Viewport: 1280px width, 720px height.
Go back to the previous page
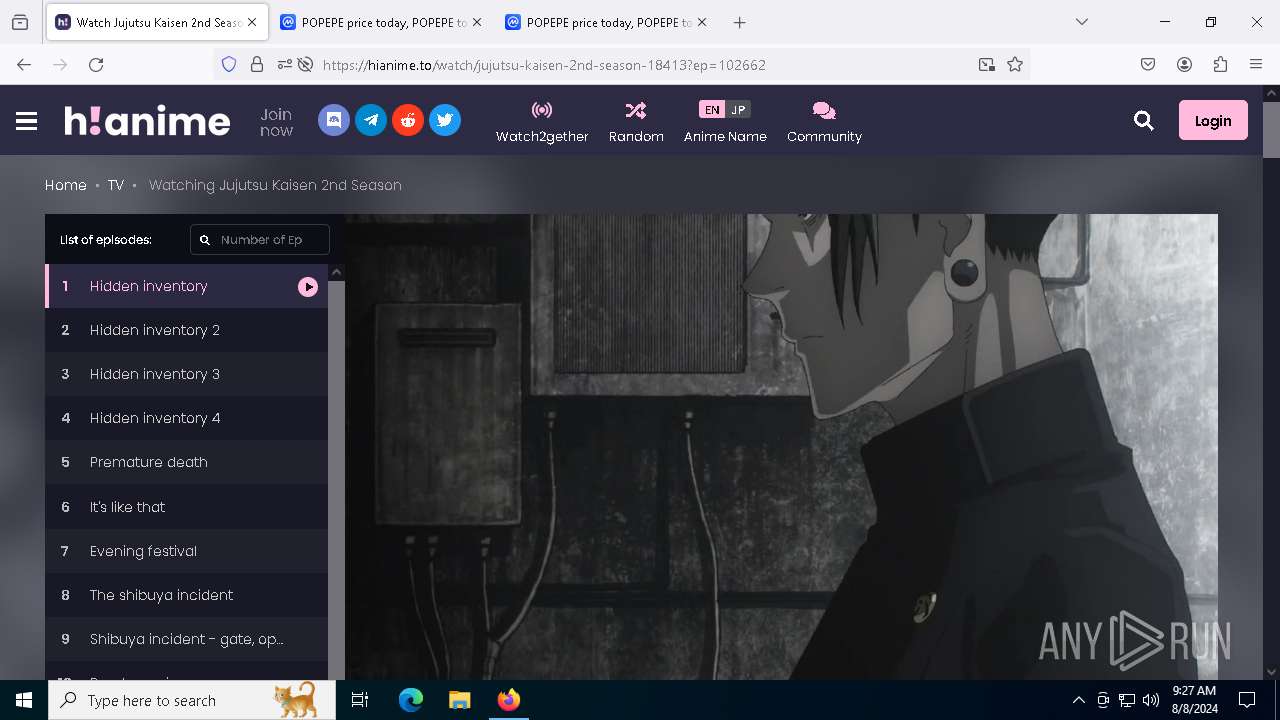24,64
